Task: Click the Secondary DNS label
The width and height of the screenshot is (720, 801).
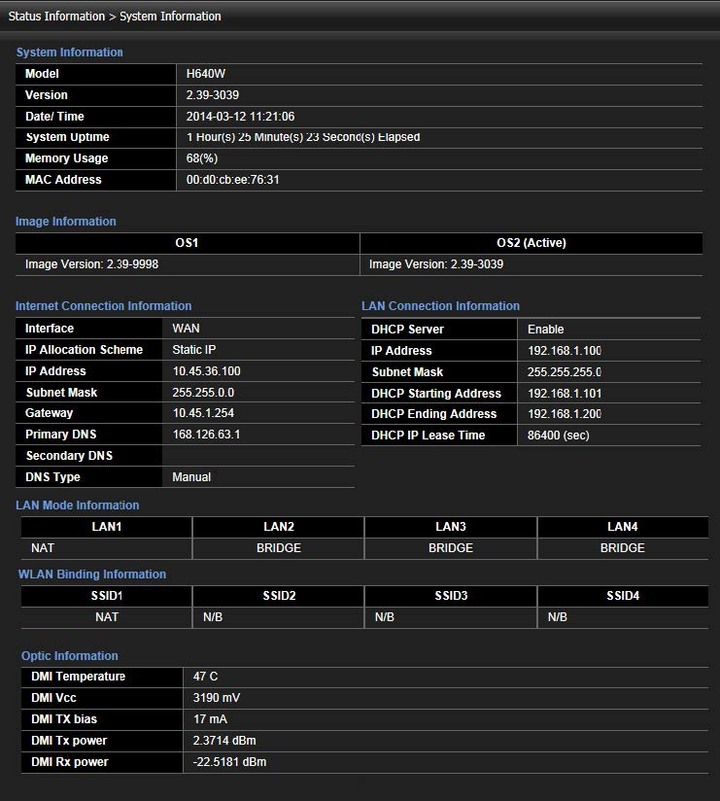Action: 69,456
